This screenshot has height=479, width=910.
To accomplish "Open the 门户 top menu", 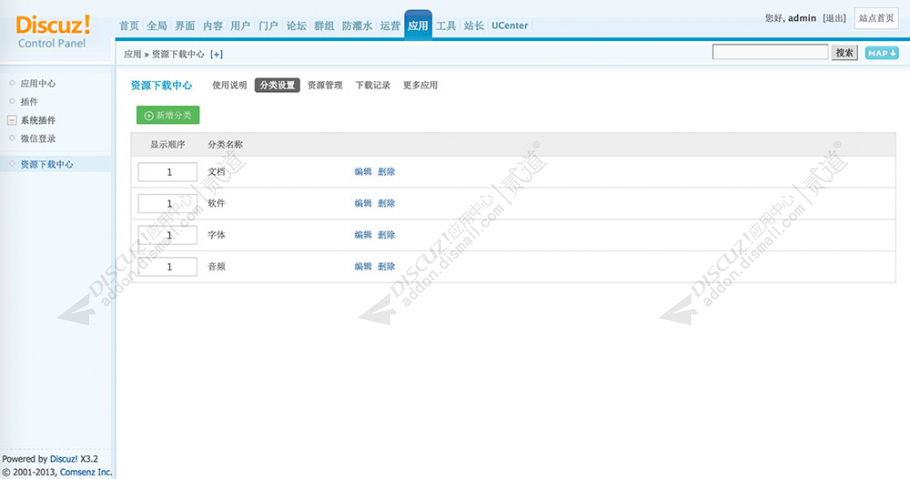I will [268, 26].
